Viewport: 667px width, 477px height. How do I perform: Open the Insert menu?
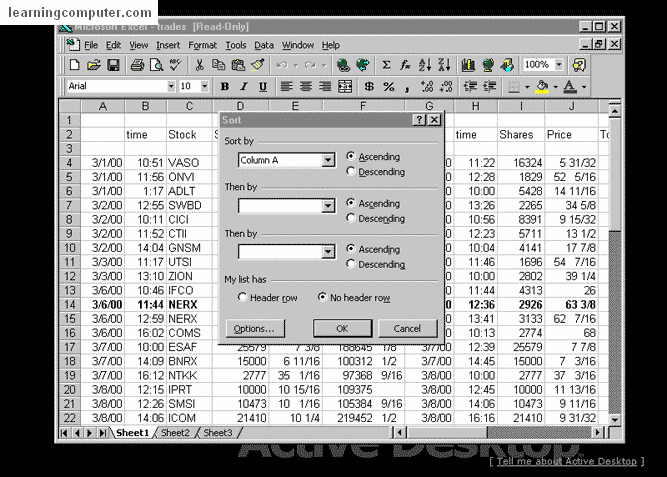168,45
